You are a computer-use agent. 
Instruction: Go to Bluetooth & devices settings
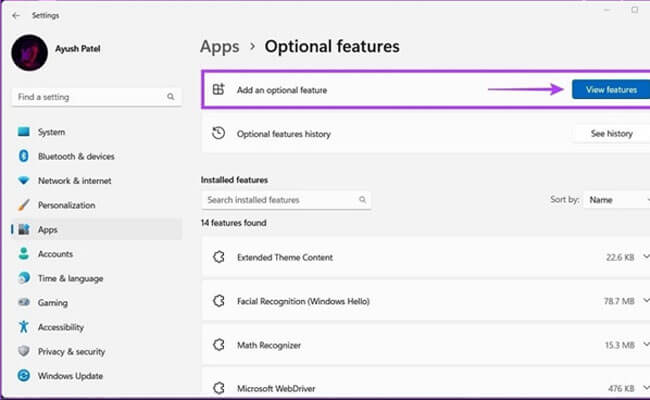[x=76, y=156]
